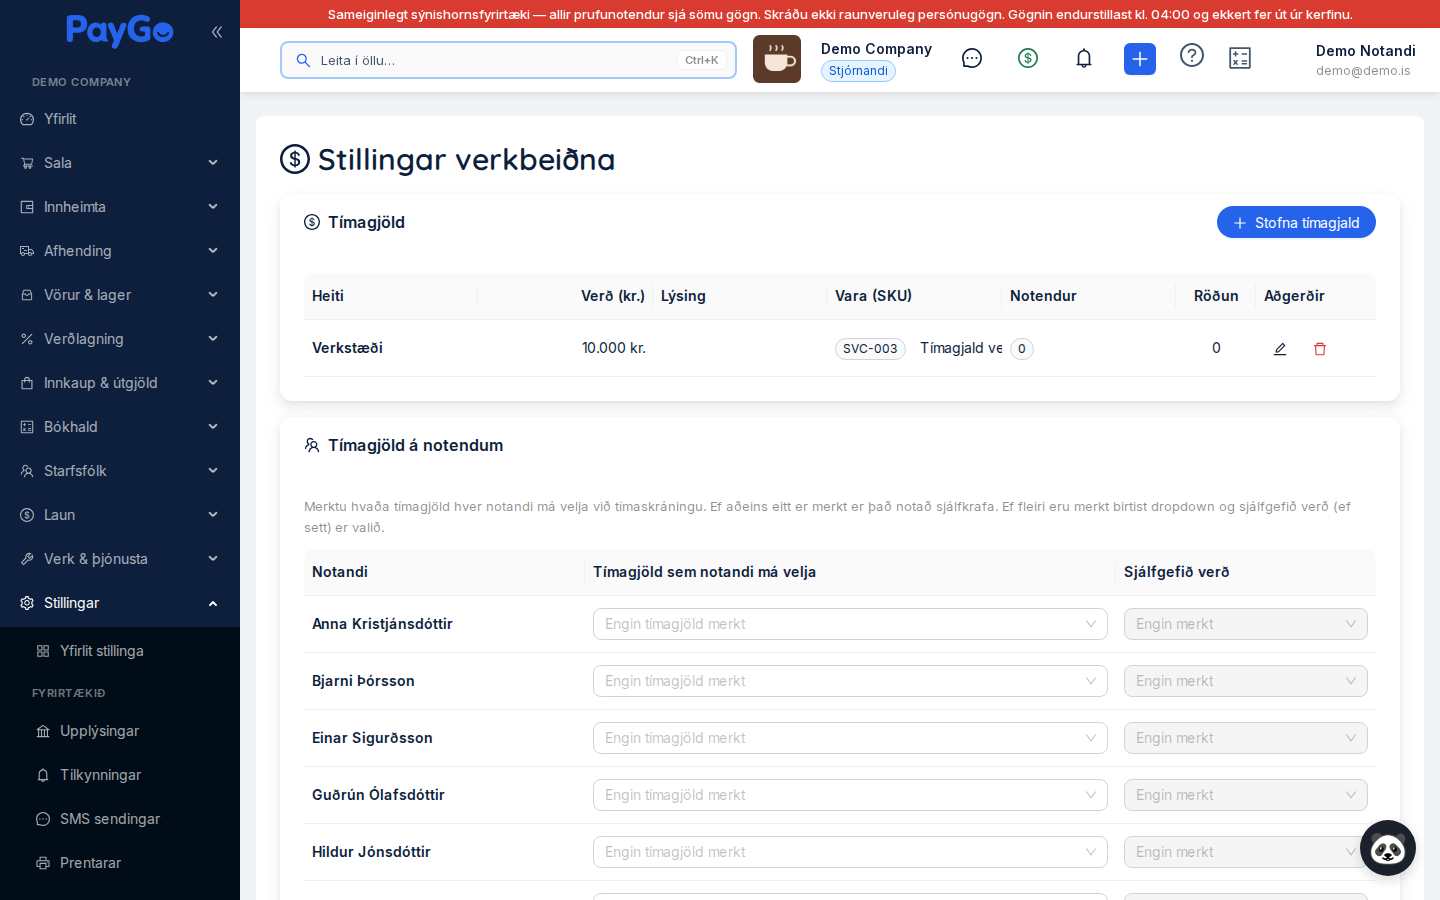Screen dimensions: 1440x900
Task: Expand the Innheimta menu
Action: pos(120,207)
